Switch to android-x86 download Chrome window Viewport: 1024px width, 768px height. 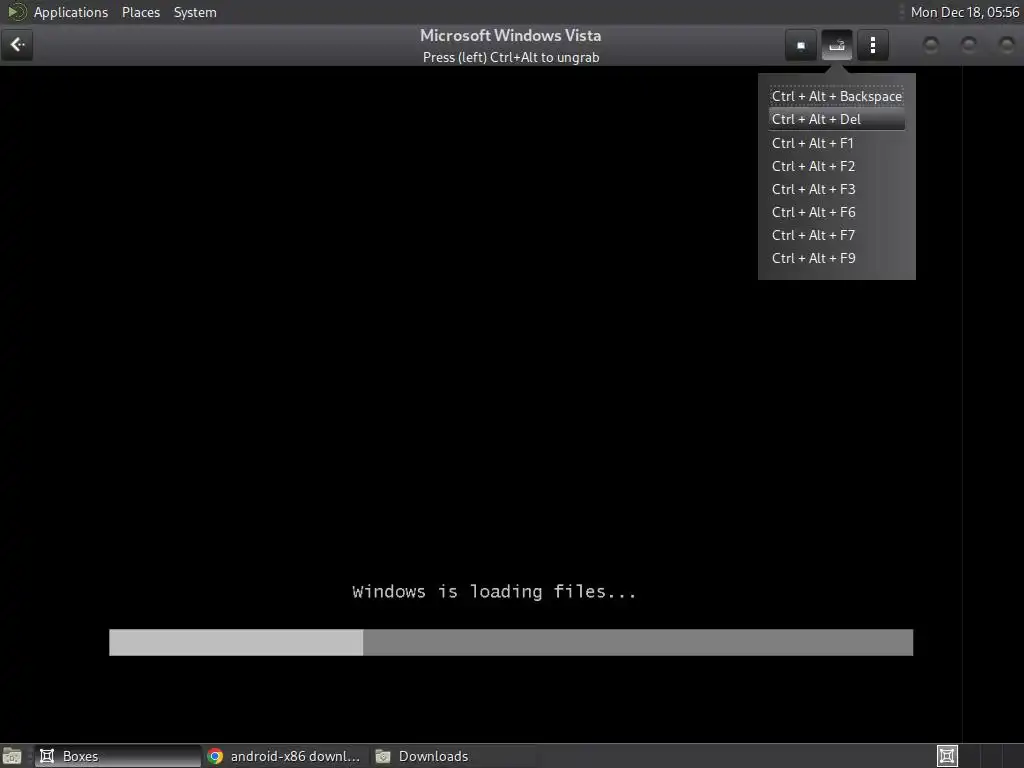click(284, 756)
